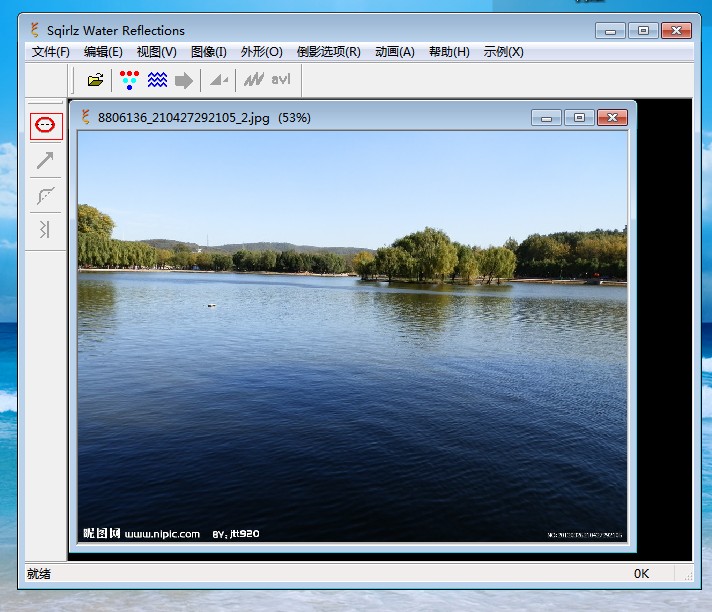
Task: Open the 倒影选项(R) menu
Action: pos(328,52)
